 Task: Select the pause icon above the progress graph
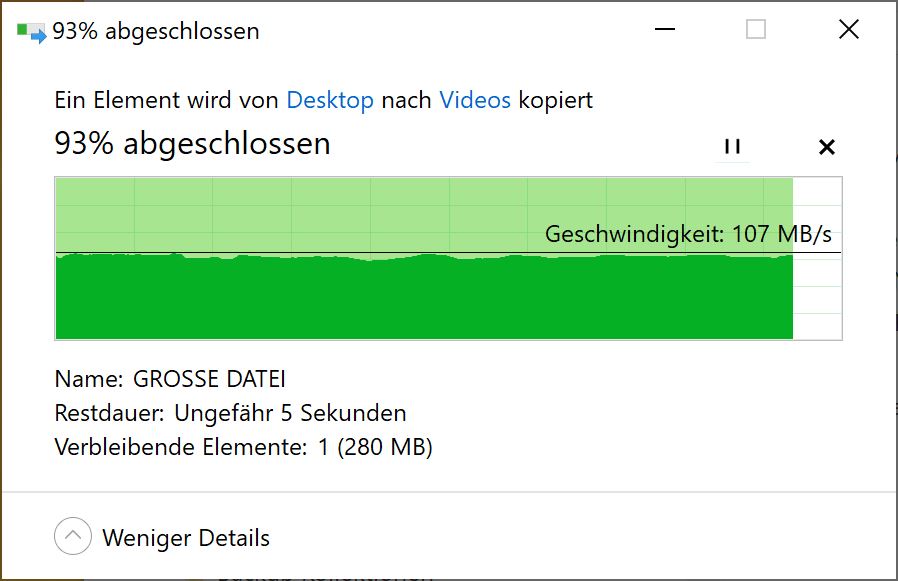(x=732, y=146)
